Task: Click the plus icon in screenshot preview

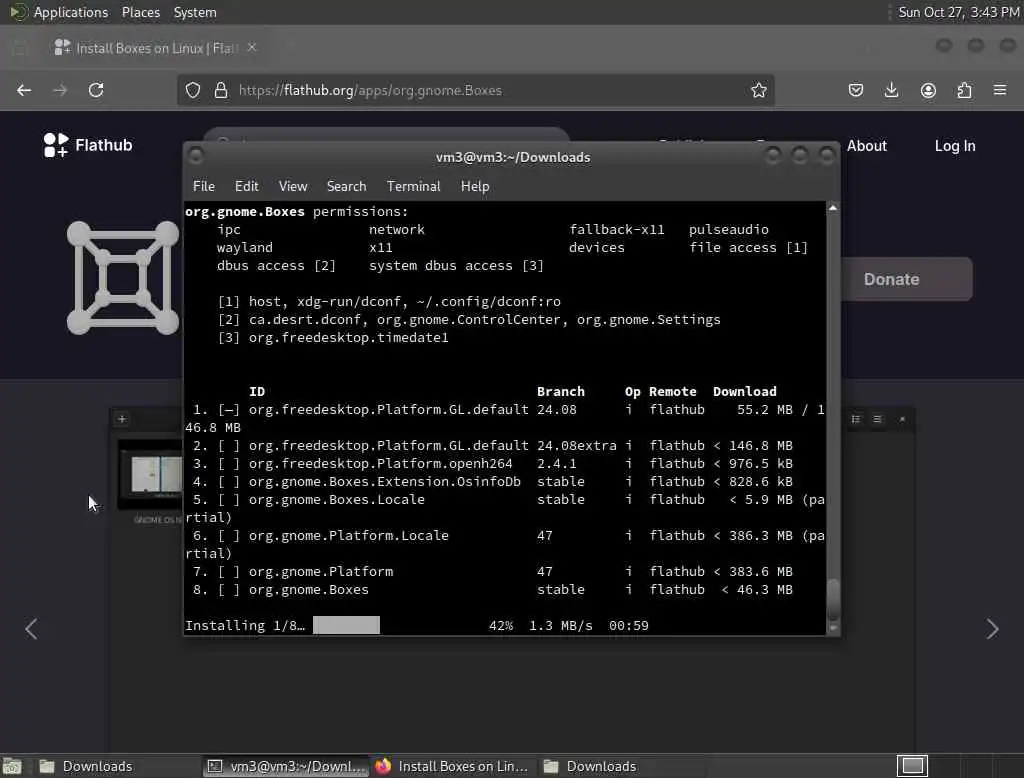Action: pyautogui.click(x=121, y=419)
